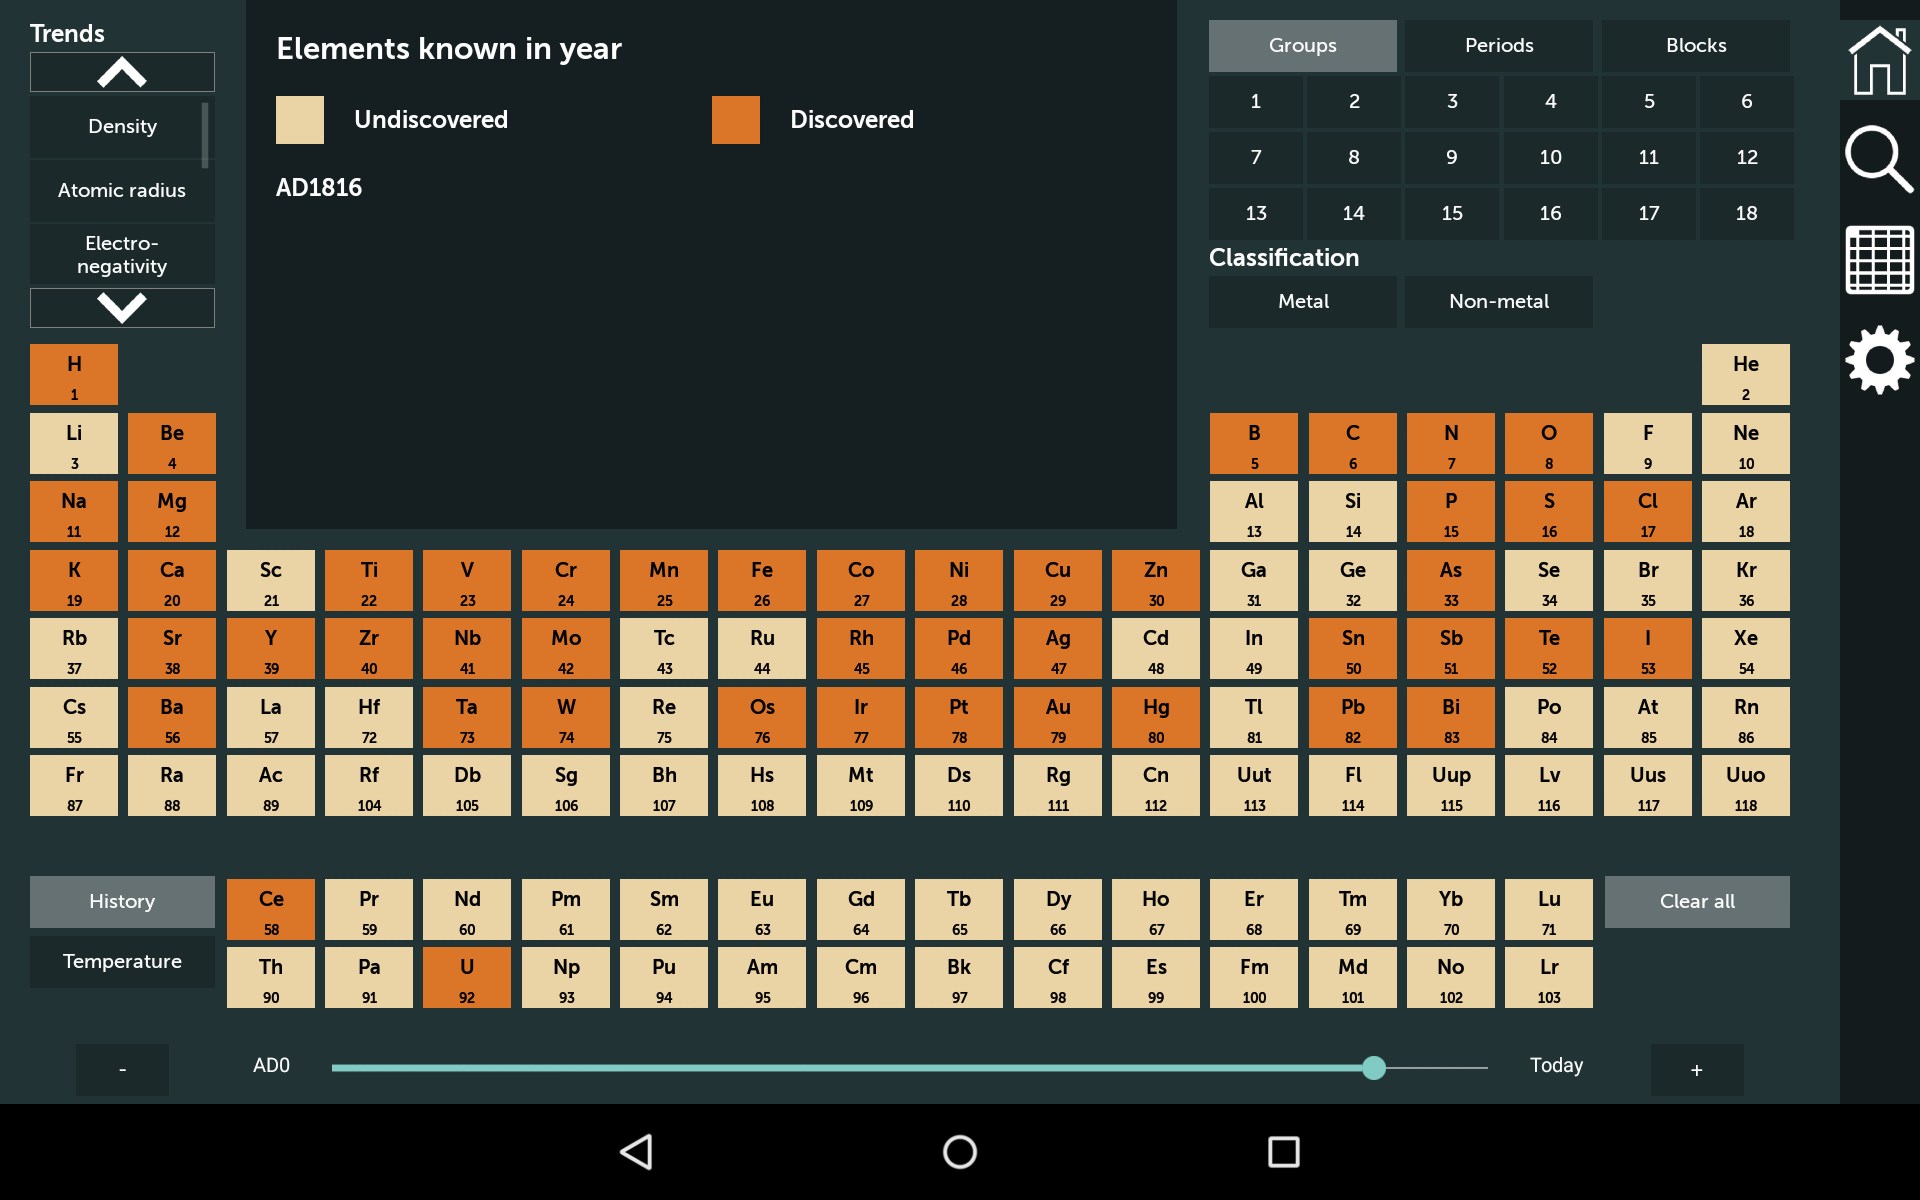Select the Uranium element tile

pyautogui.click(x=467, y=978)
